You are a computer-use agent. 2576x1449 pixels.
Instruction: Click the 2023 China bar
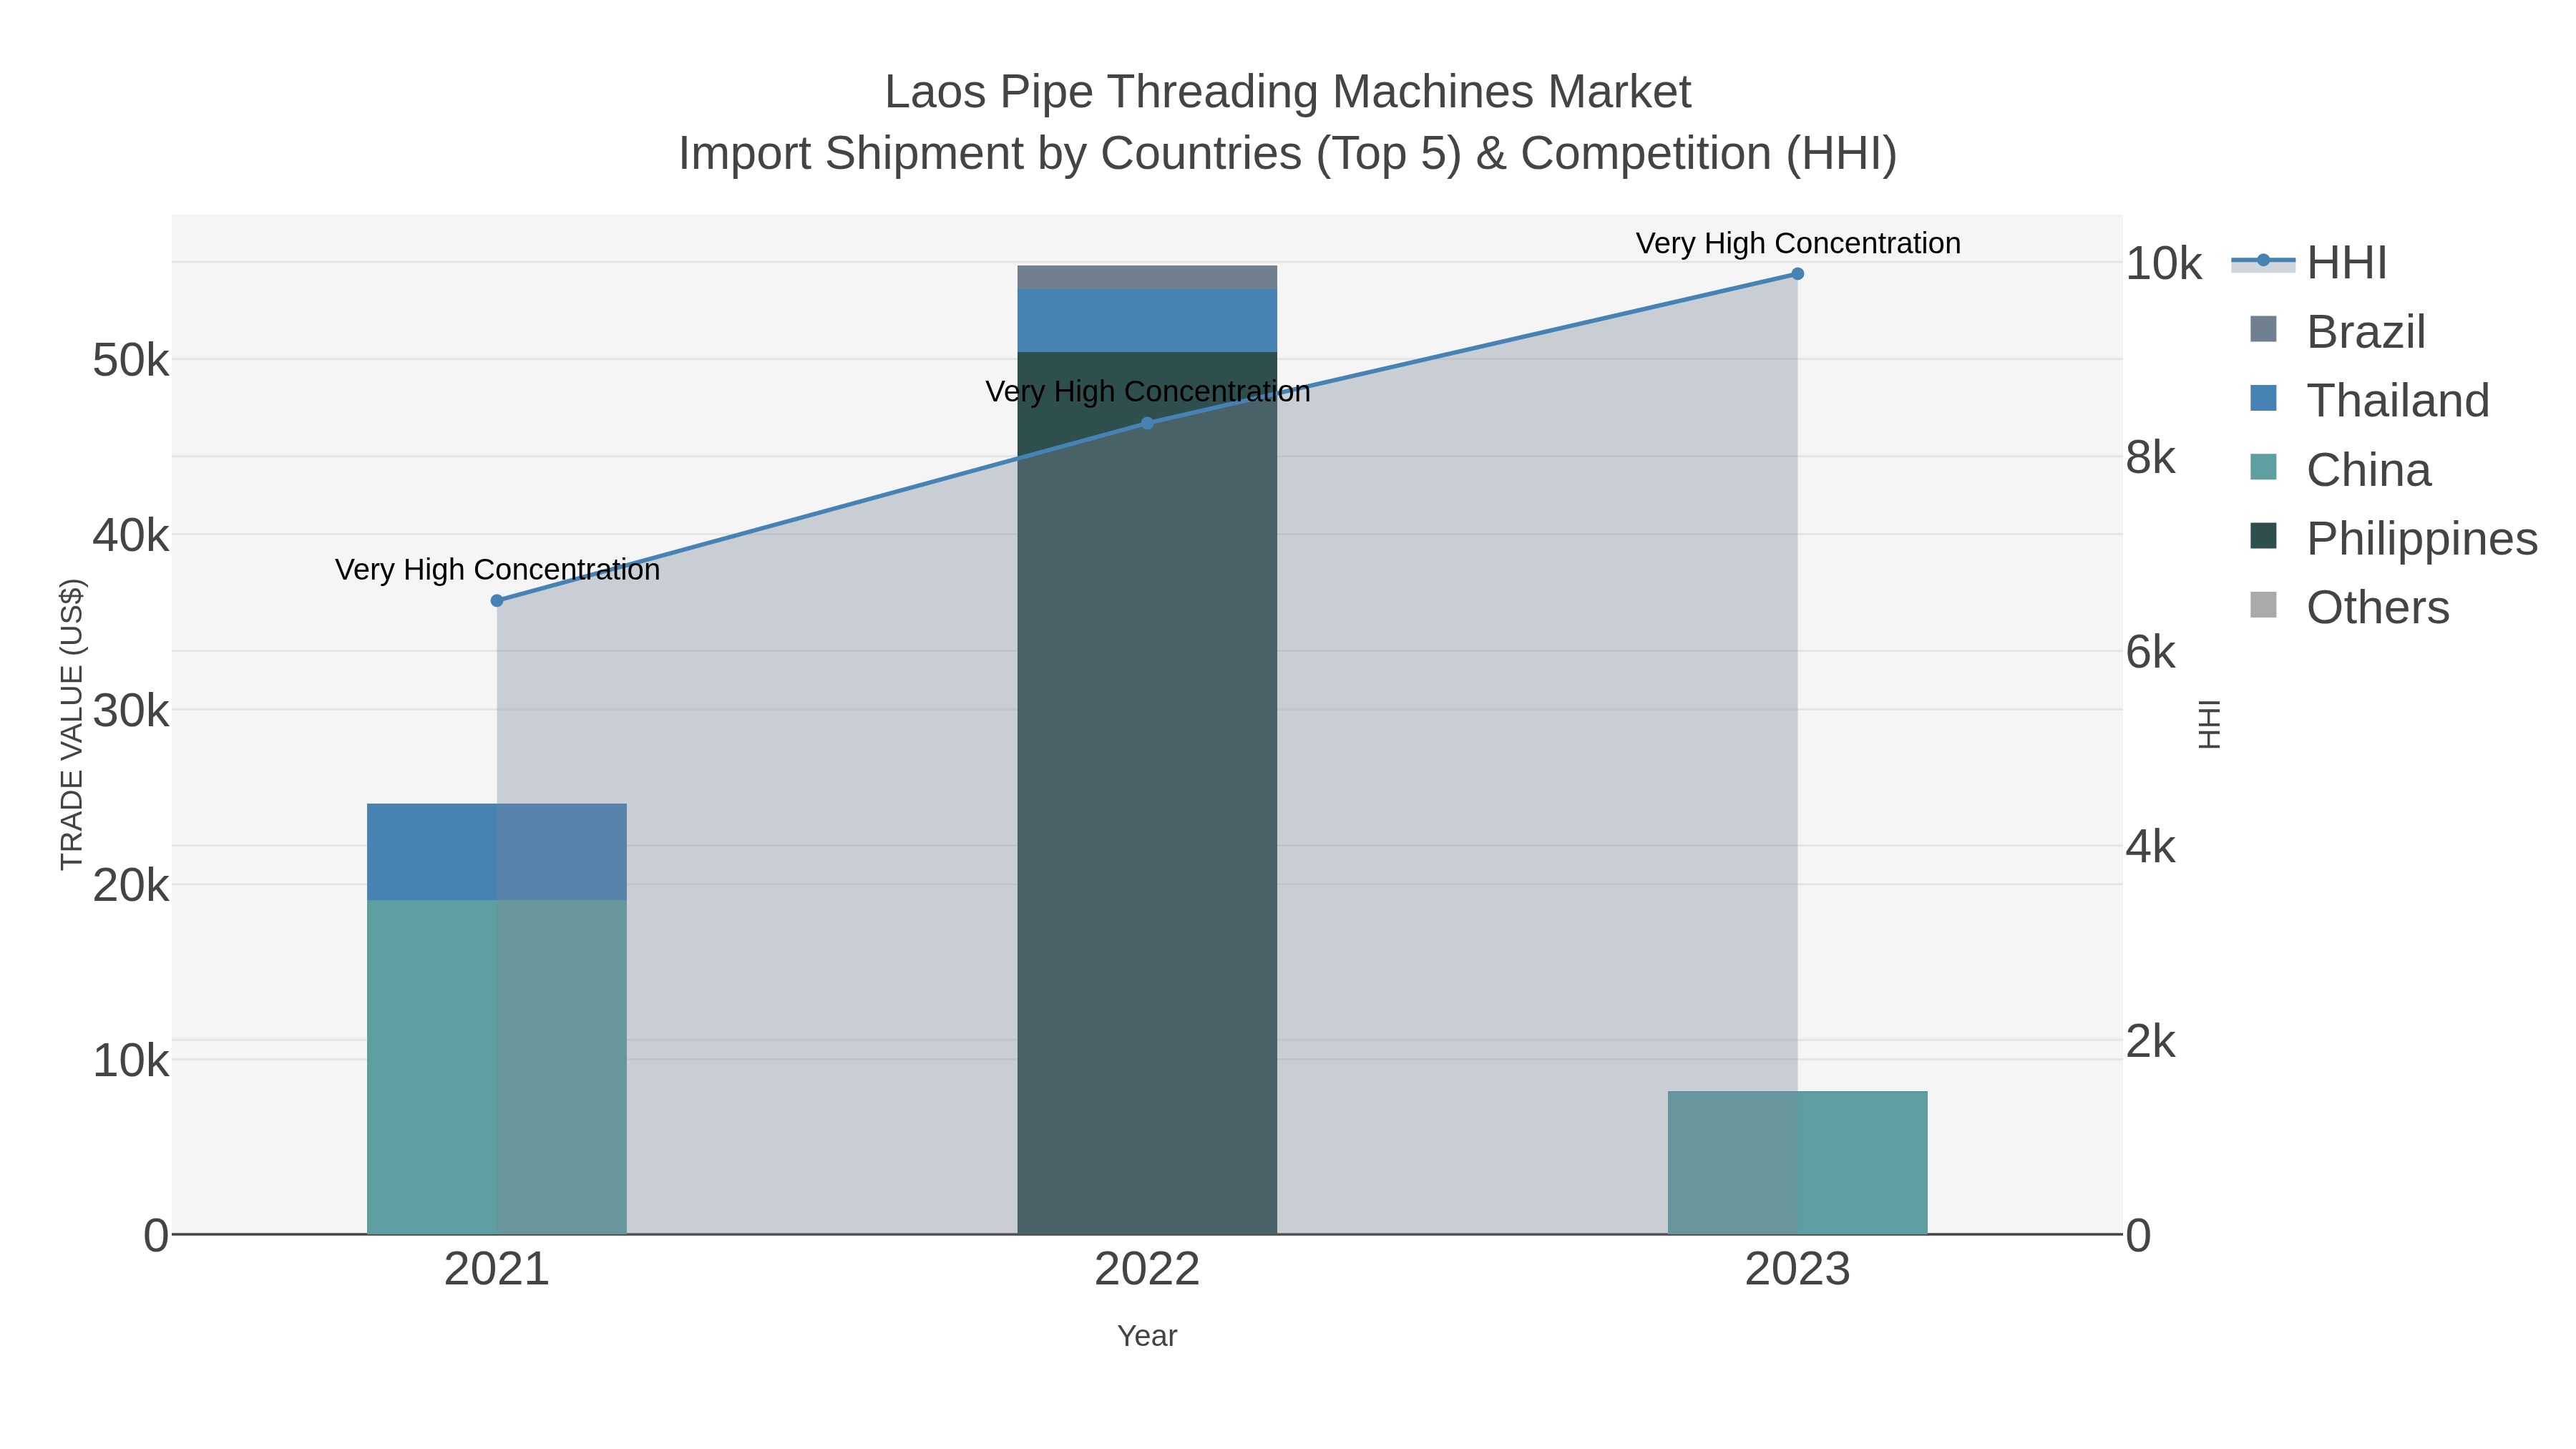tap(1797, 1163)
